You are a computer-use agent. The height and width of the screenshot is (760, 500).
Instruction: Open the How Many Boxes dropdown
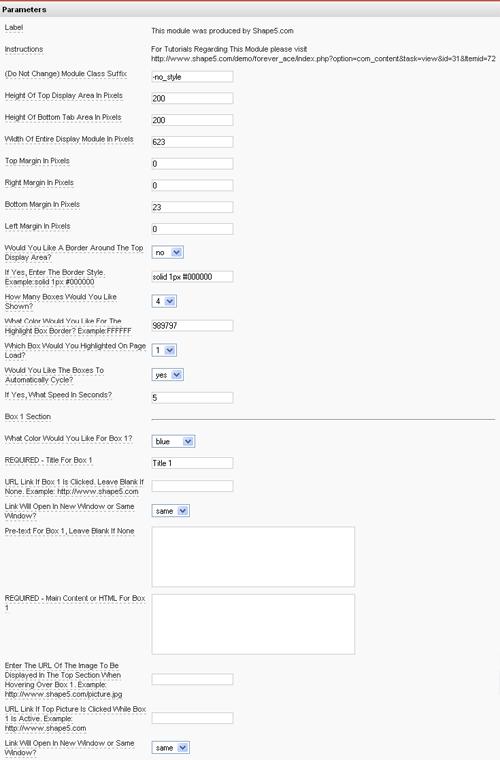(x=164, y=301)
